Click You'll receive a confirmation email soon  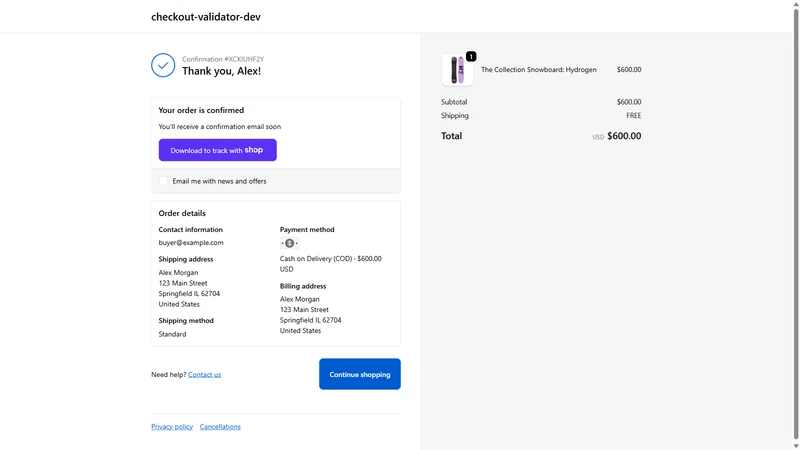click(219, 127)
